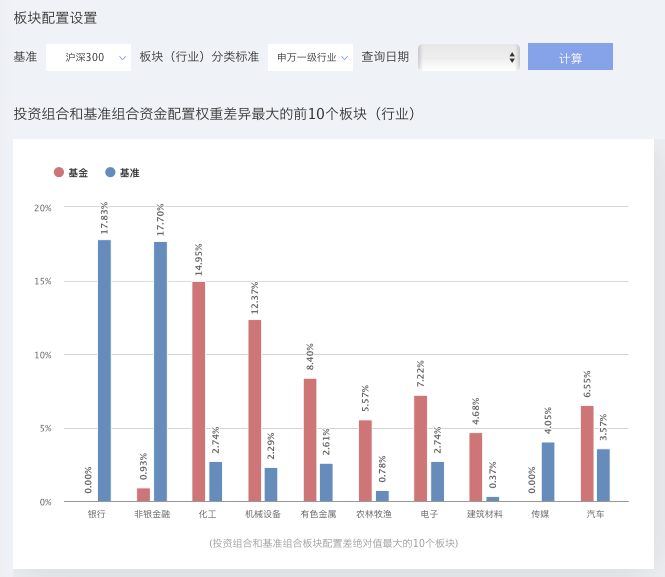Click the 12.37% value label
The width and height of the screenshot is (665, 577).
click(x=254, y=298)
